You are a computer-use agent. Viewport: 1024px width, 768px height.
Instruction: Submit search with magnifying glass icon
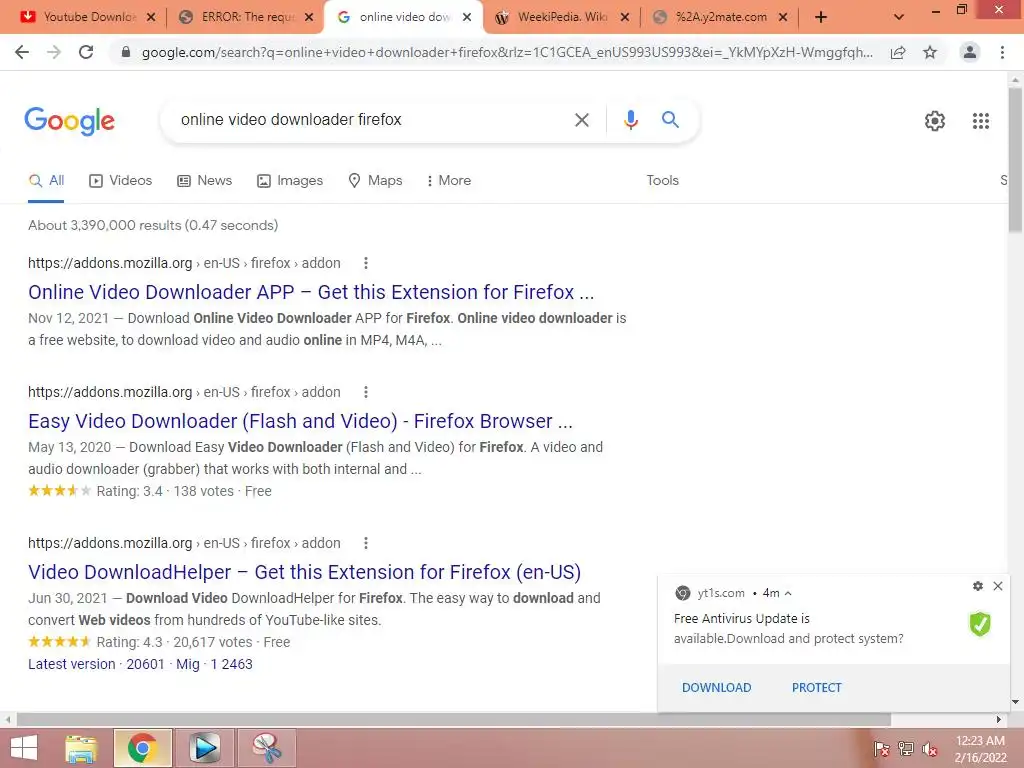coord(670,120)
